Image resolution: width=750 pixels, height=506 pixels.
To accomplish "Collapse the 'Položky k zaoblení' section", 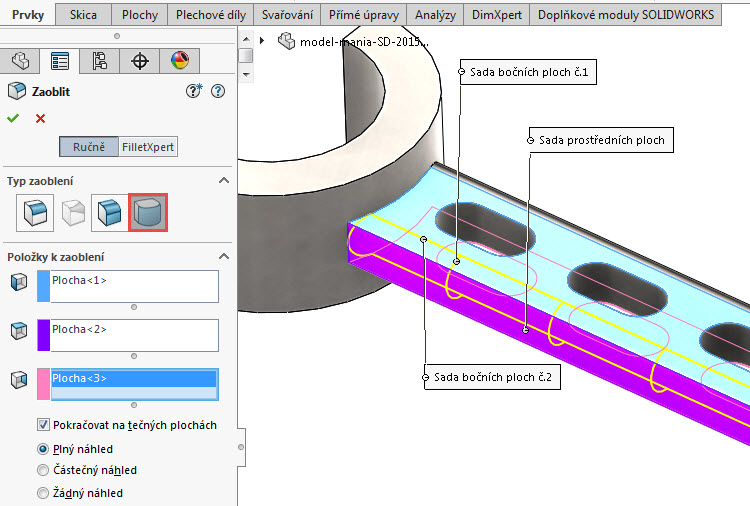I will point(224,257).
